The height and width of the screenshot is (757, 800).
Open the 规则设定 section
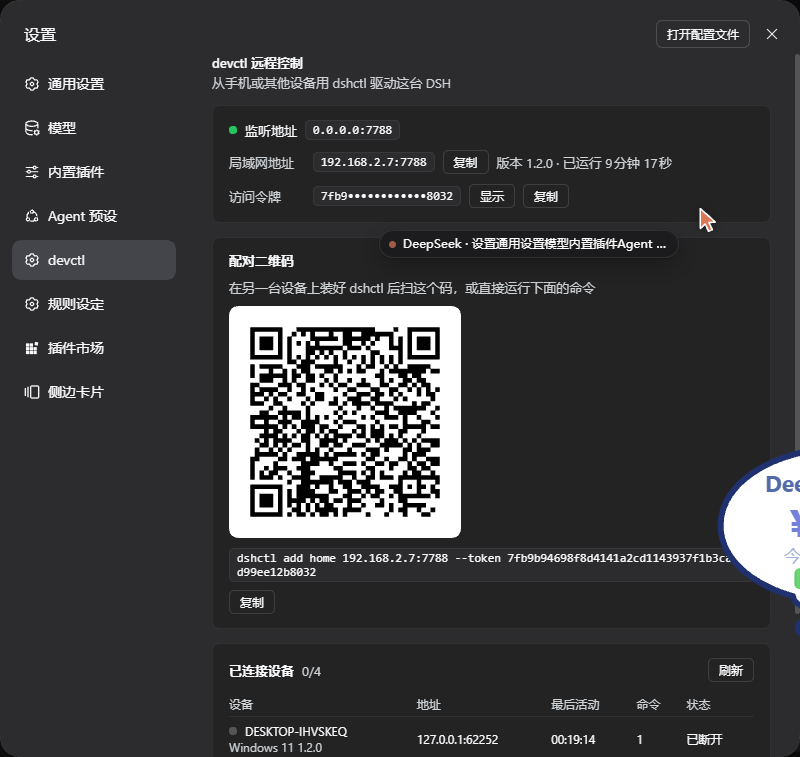pos(94,304)
